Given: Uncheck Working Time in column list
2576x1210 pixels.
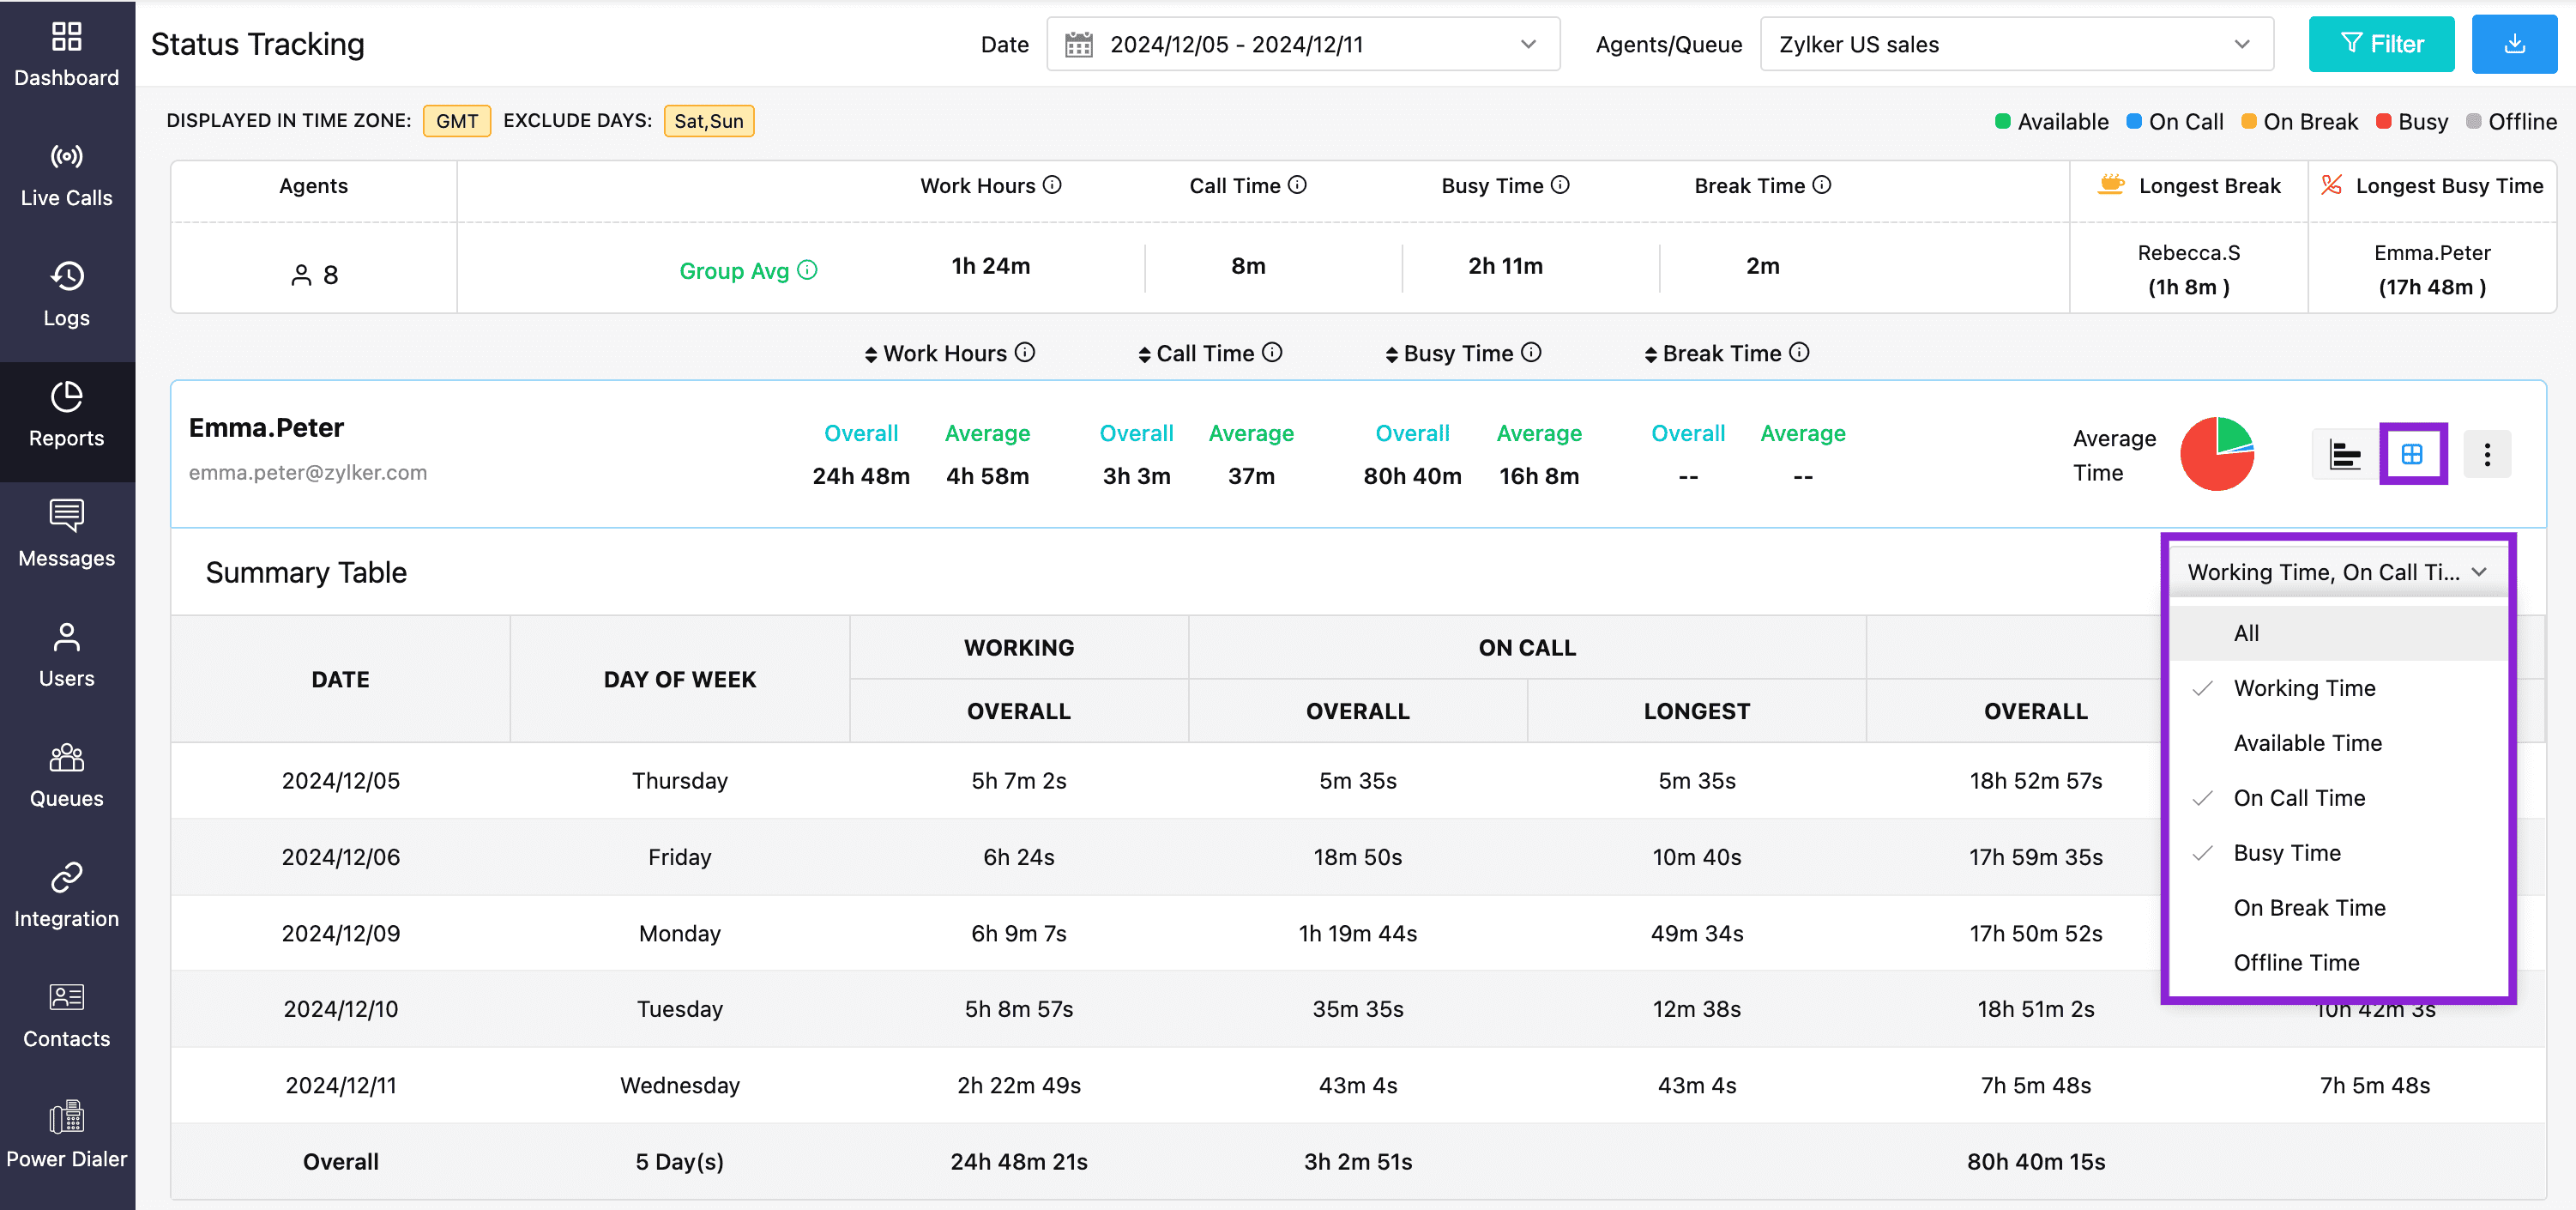Looking at the screenshot, I should pos(2303,688).
